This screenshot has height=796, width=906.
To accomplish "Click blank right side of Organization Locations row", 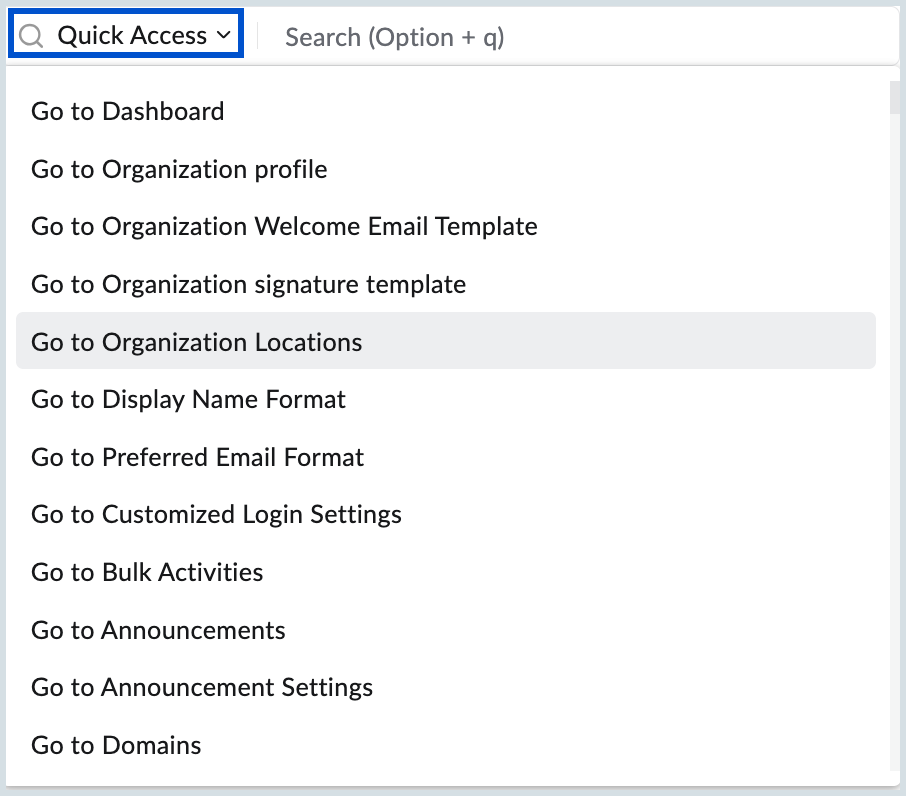I will [x=700, y=342].
